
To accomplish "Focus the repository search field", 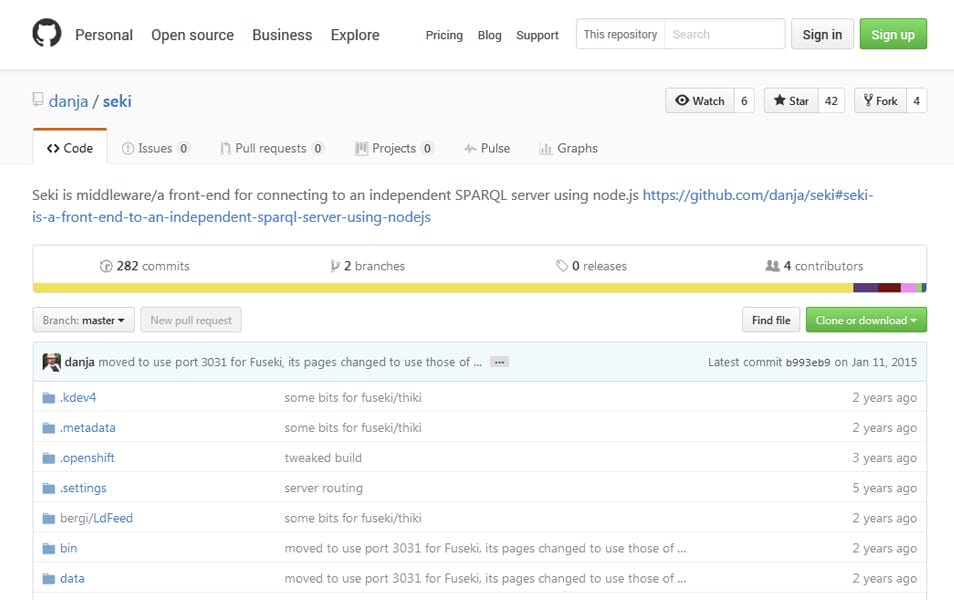I will 724,34.
